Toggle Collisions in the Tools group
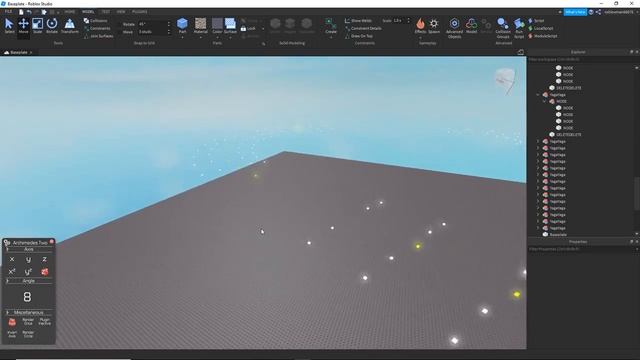This screenshot has width=640, height=360. tap(96, 20)
